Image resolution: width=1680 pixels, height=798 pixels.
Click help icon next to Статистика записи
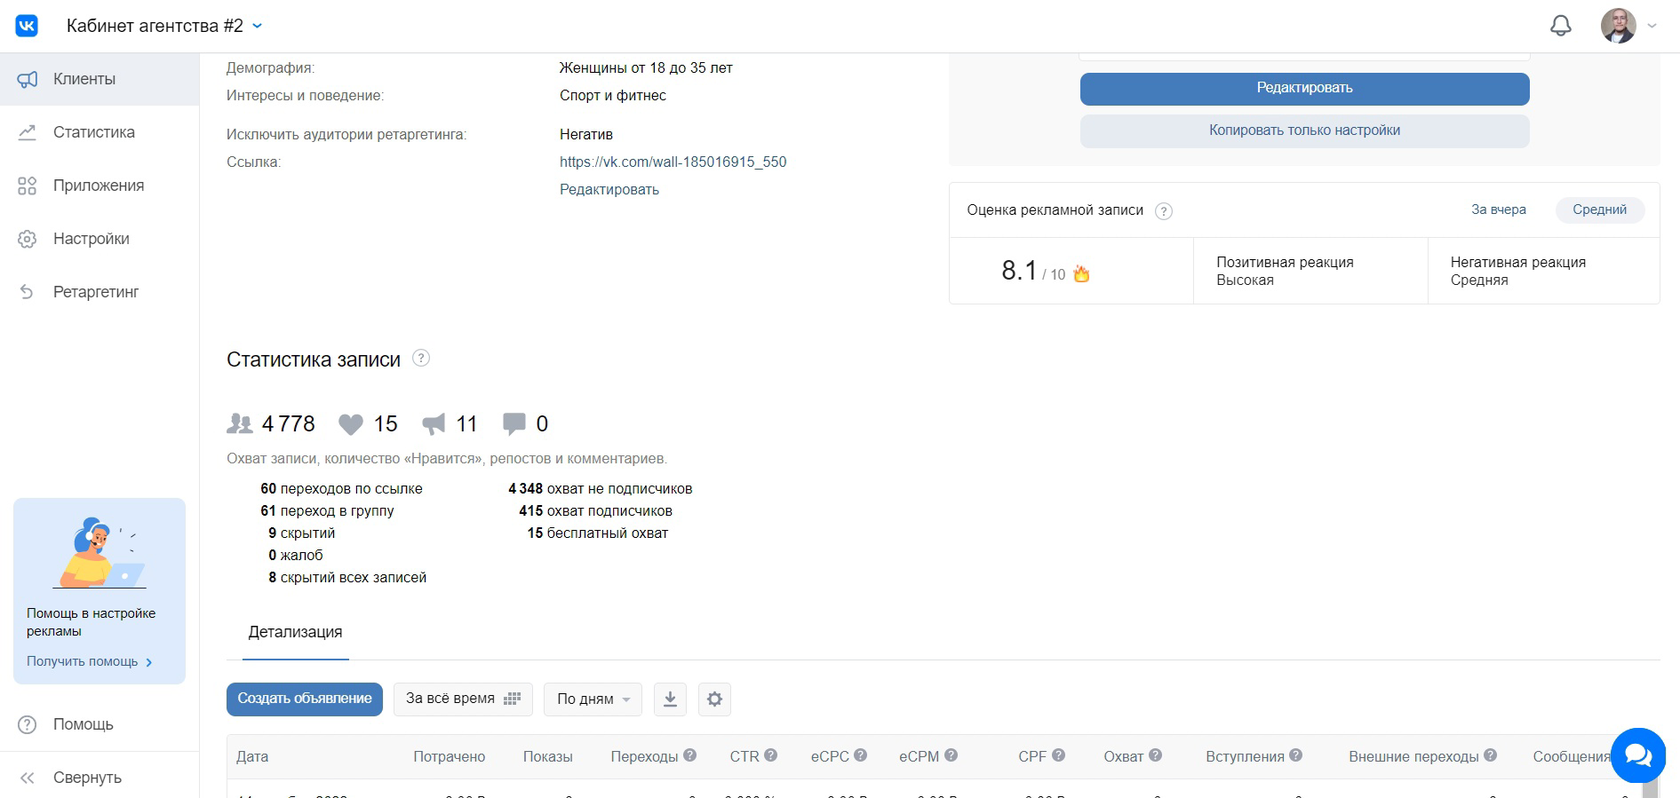point(421,358)
